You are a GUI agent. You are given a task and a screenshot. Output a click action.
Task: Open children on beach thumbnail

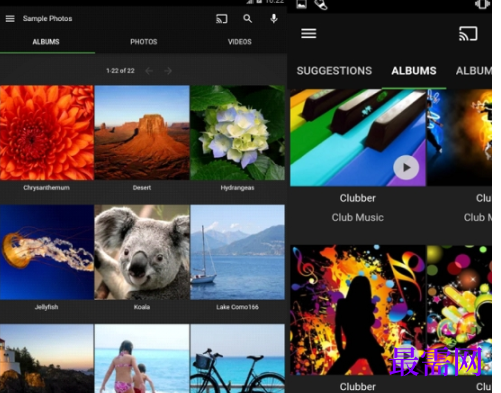(x=142, y=358)
